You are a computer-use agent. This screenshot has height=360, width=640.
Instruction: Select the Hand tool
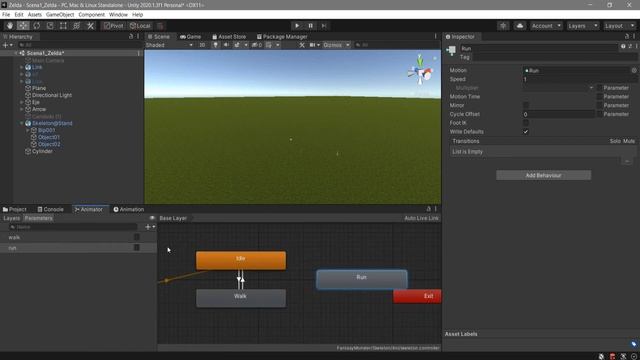(x=10, y=26)
